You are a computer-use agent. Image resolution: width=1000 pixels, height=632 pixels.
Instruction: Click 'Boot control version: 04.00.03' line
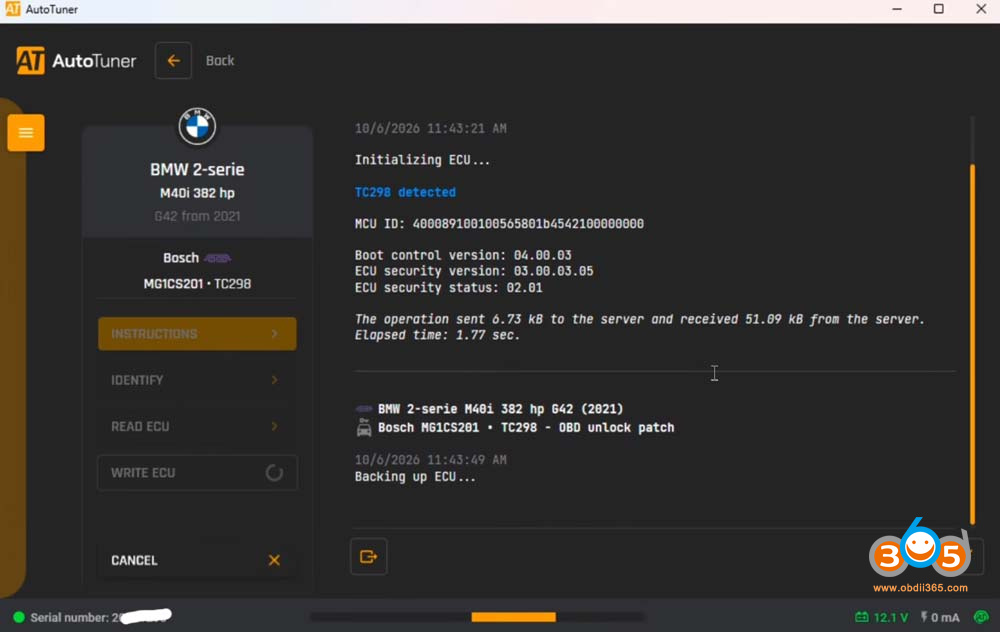click(x=463, y=255)
